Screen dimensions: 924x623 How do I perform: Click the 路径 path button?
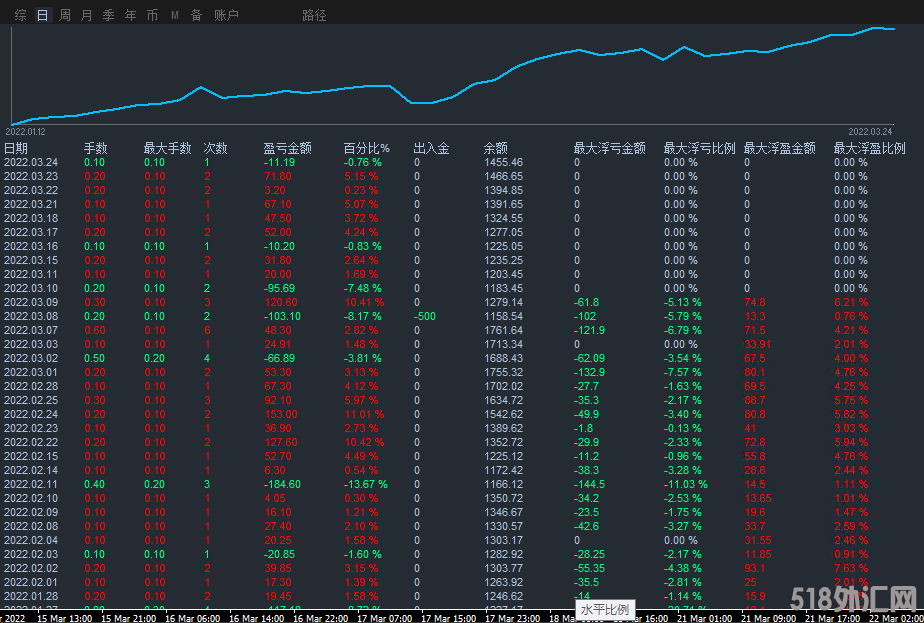point(314,15)
